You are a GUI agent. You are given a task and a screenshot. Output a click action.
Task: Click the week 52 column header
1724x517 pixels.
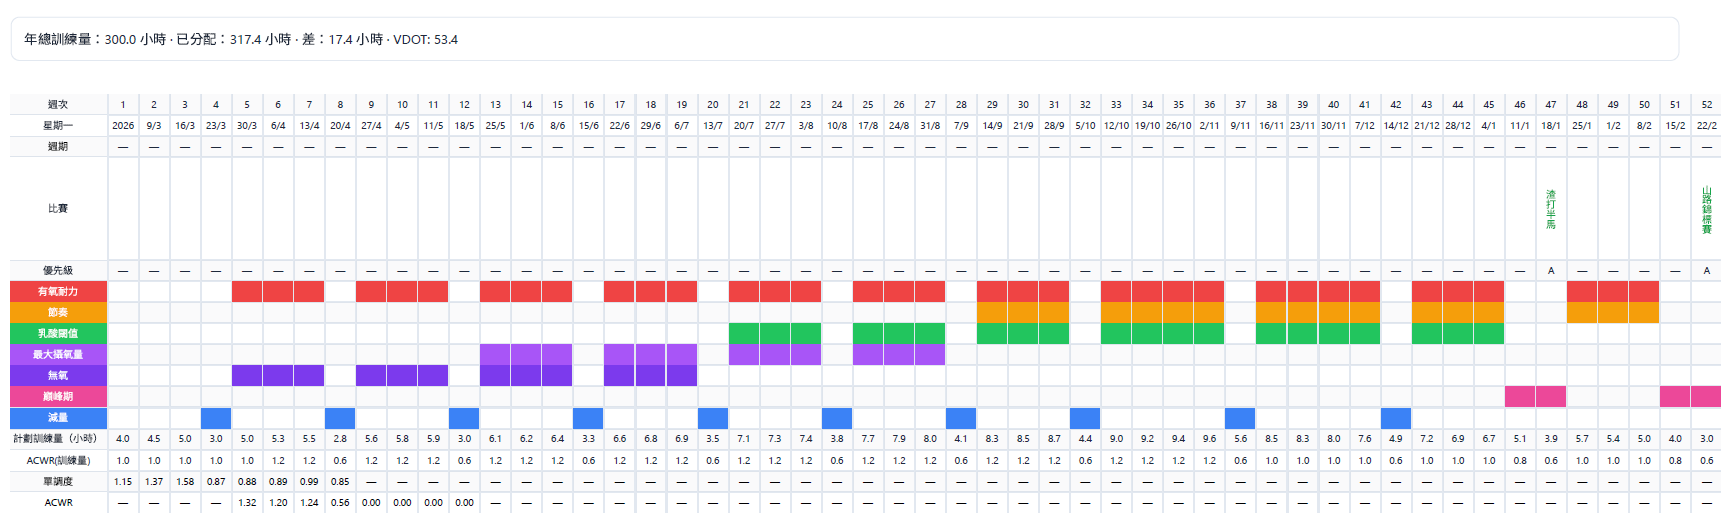pyautogui.click(x=1706, y=104)
